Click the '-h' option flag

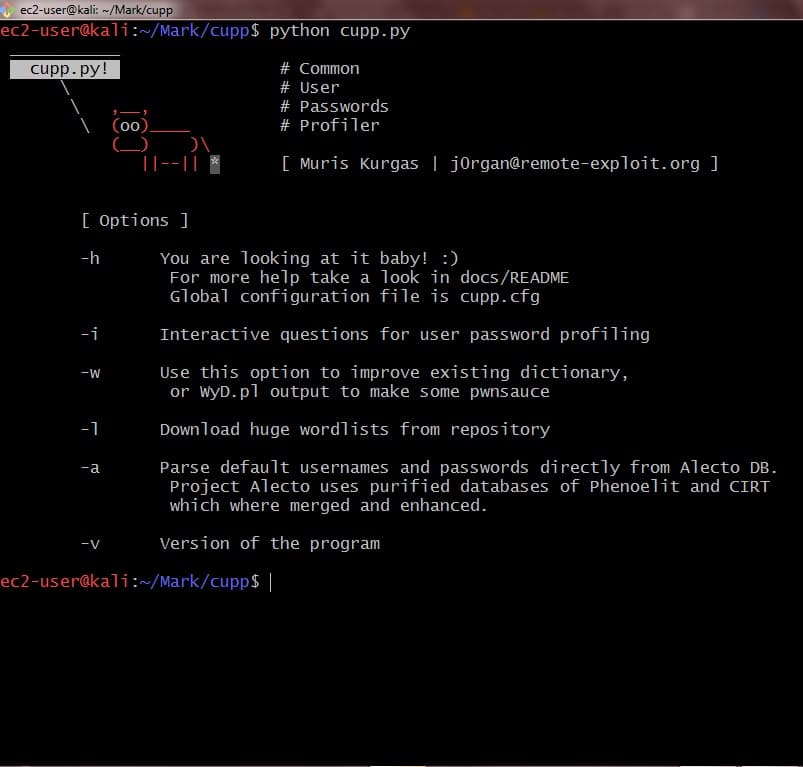(90, 258)
